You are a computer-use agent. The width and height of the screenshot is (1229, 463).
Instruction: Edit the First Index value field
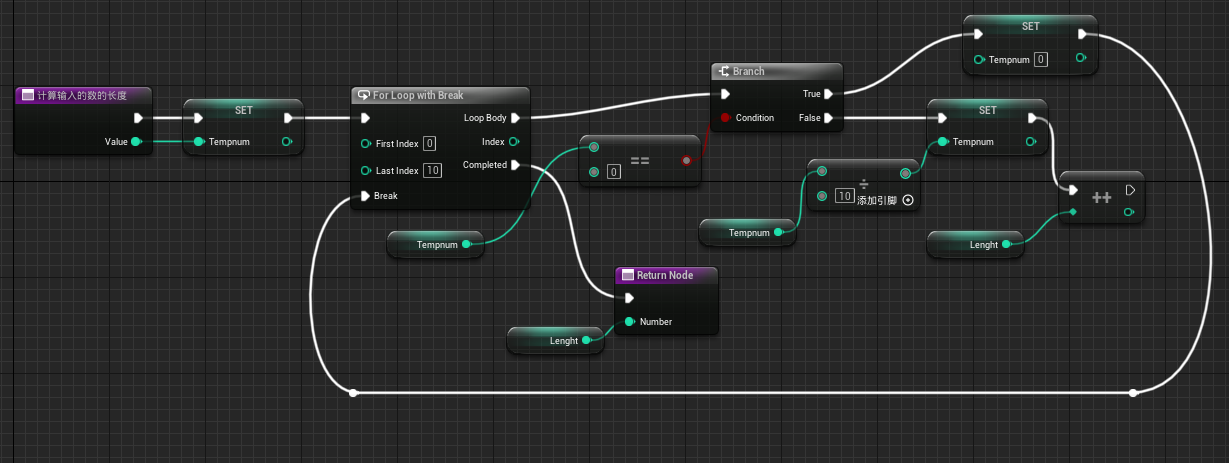point(429,143)
